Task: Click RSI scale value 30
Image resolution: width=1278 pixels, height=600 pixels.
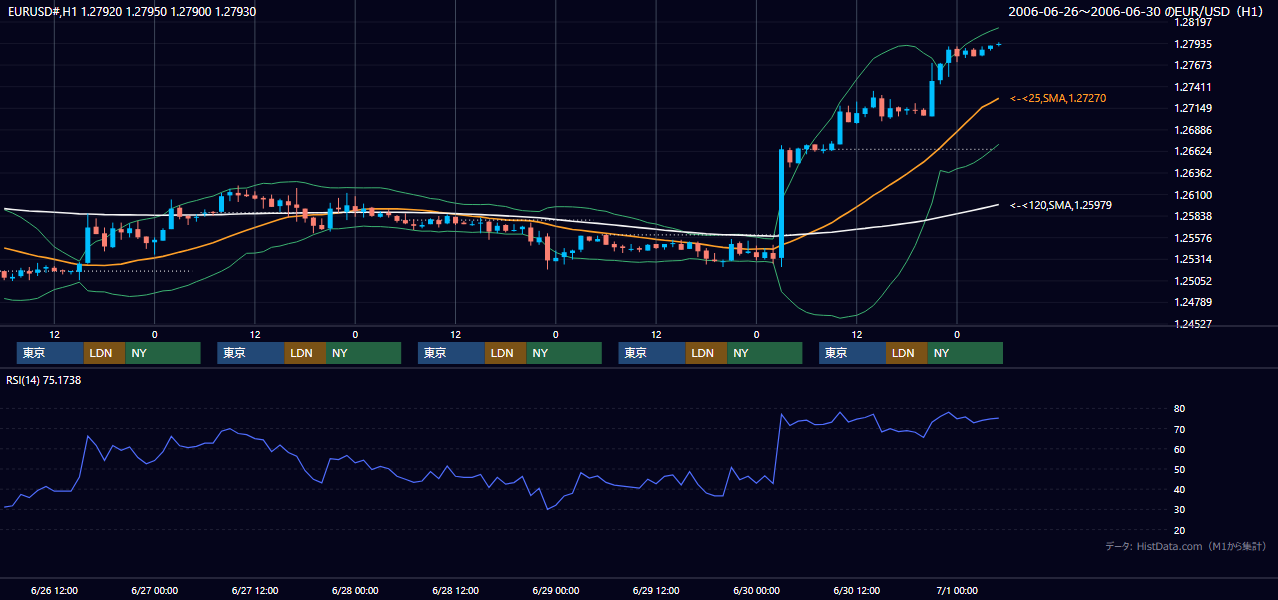Action: point(1180,510)
